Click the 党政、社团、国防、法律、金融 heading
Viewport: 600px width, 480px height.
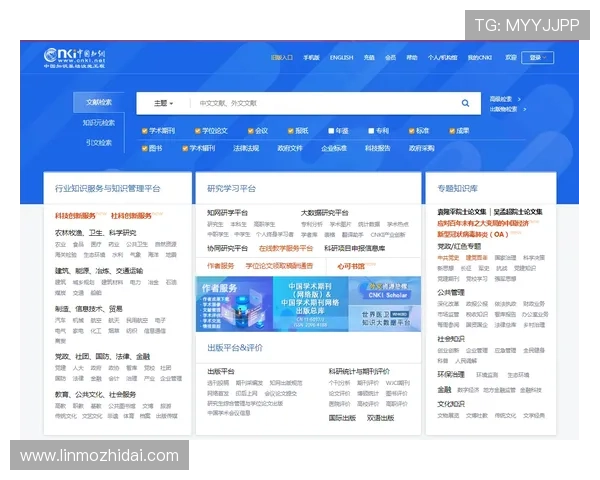pos(102,357)
